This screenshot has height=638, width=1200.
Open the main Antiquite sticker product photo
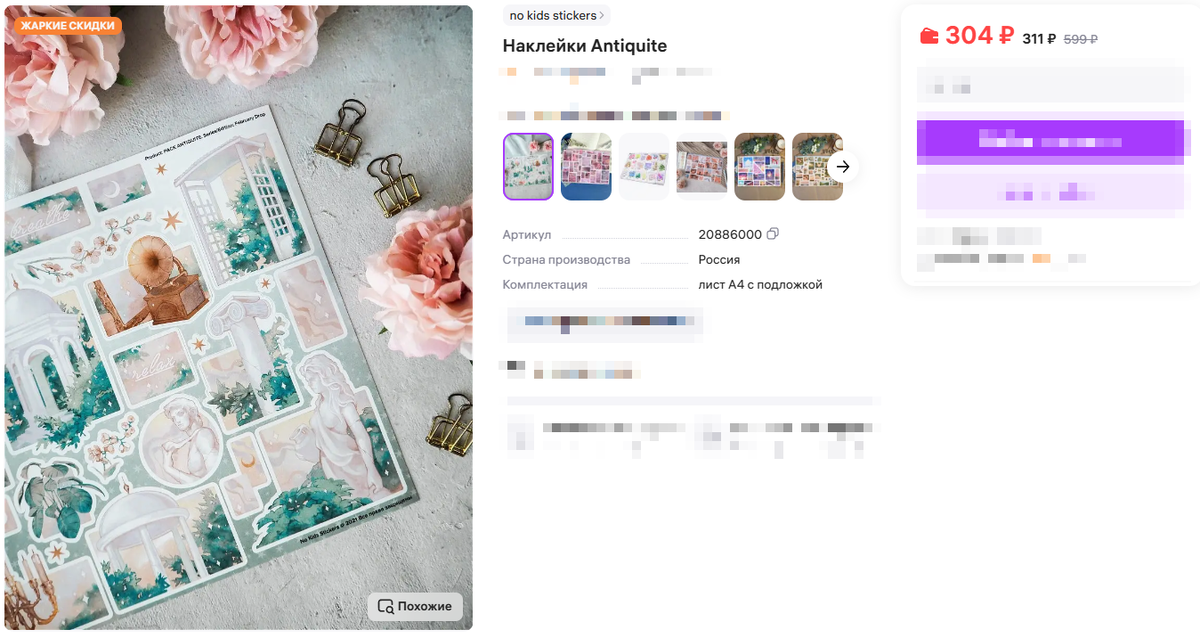click(x=238, y=318)
